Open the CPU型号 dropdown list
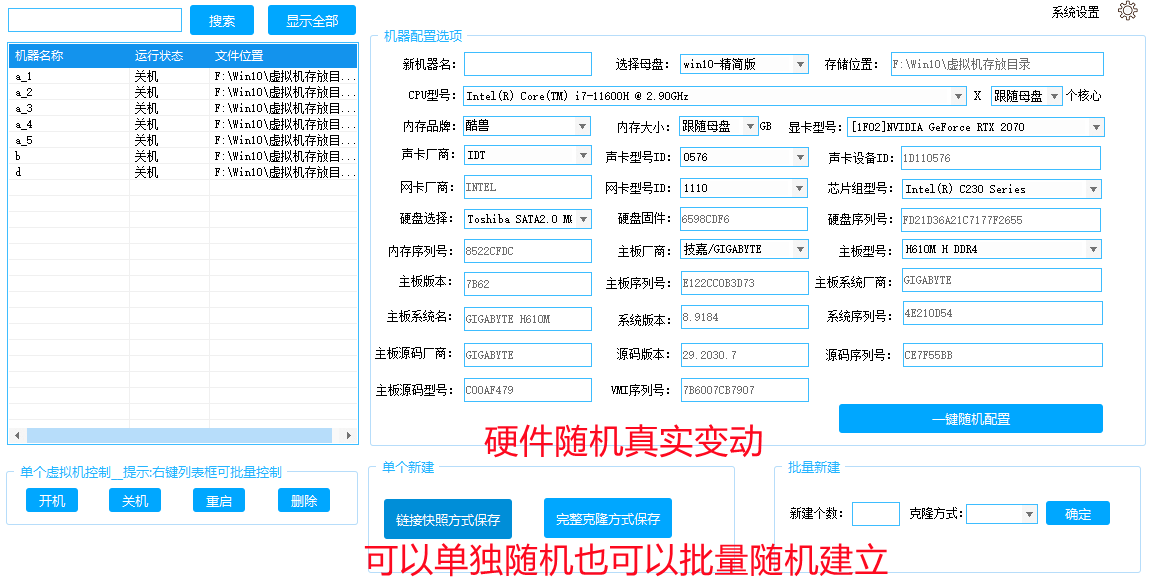Screen dimensions: 1151x581 (958, 96)
